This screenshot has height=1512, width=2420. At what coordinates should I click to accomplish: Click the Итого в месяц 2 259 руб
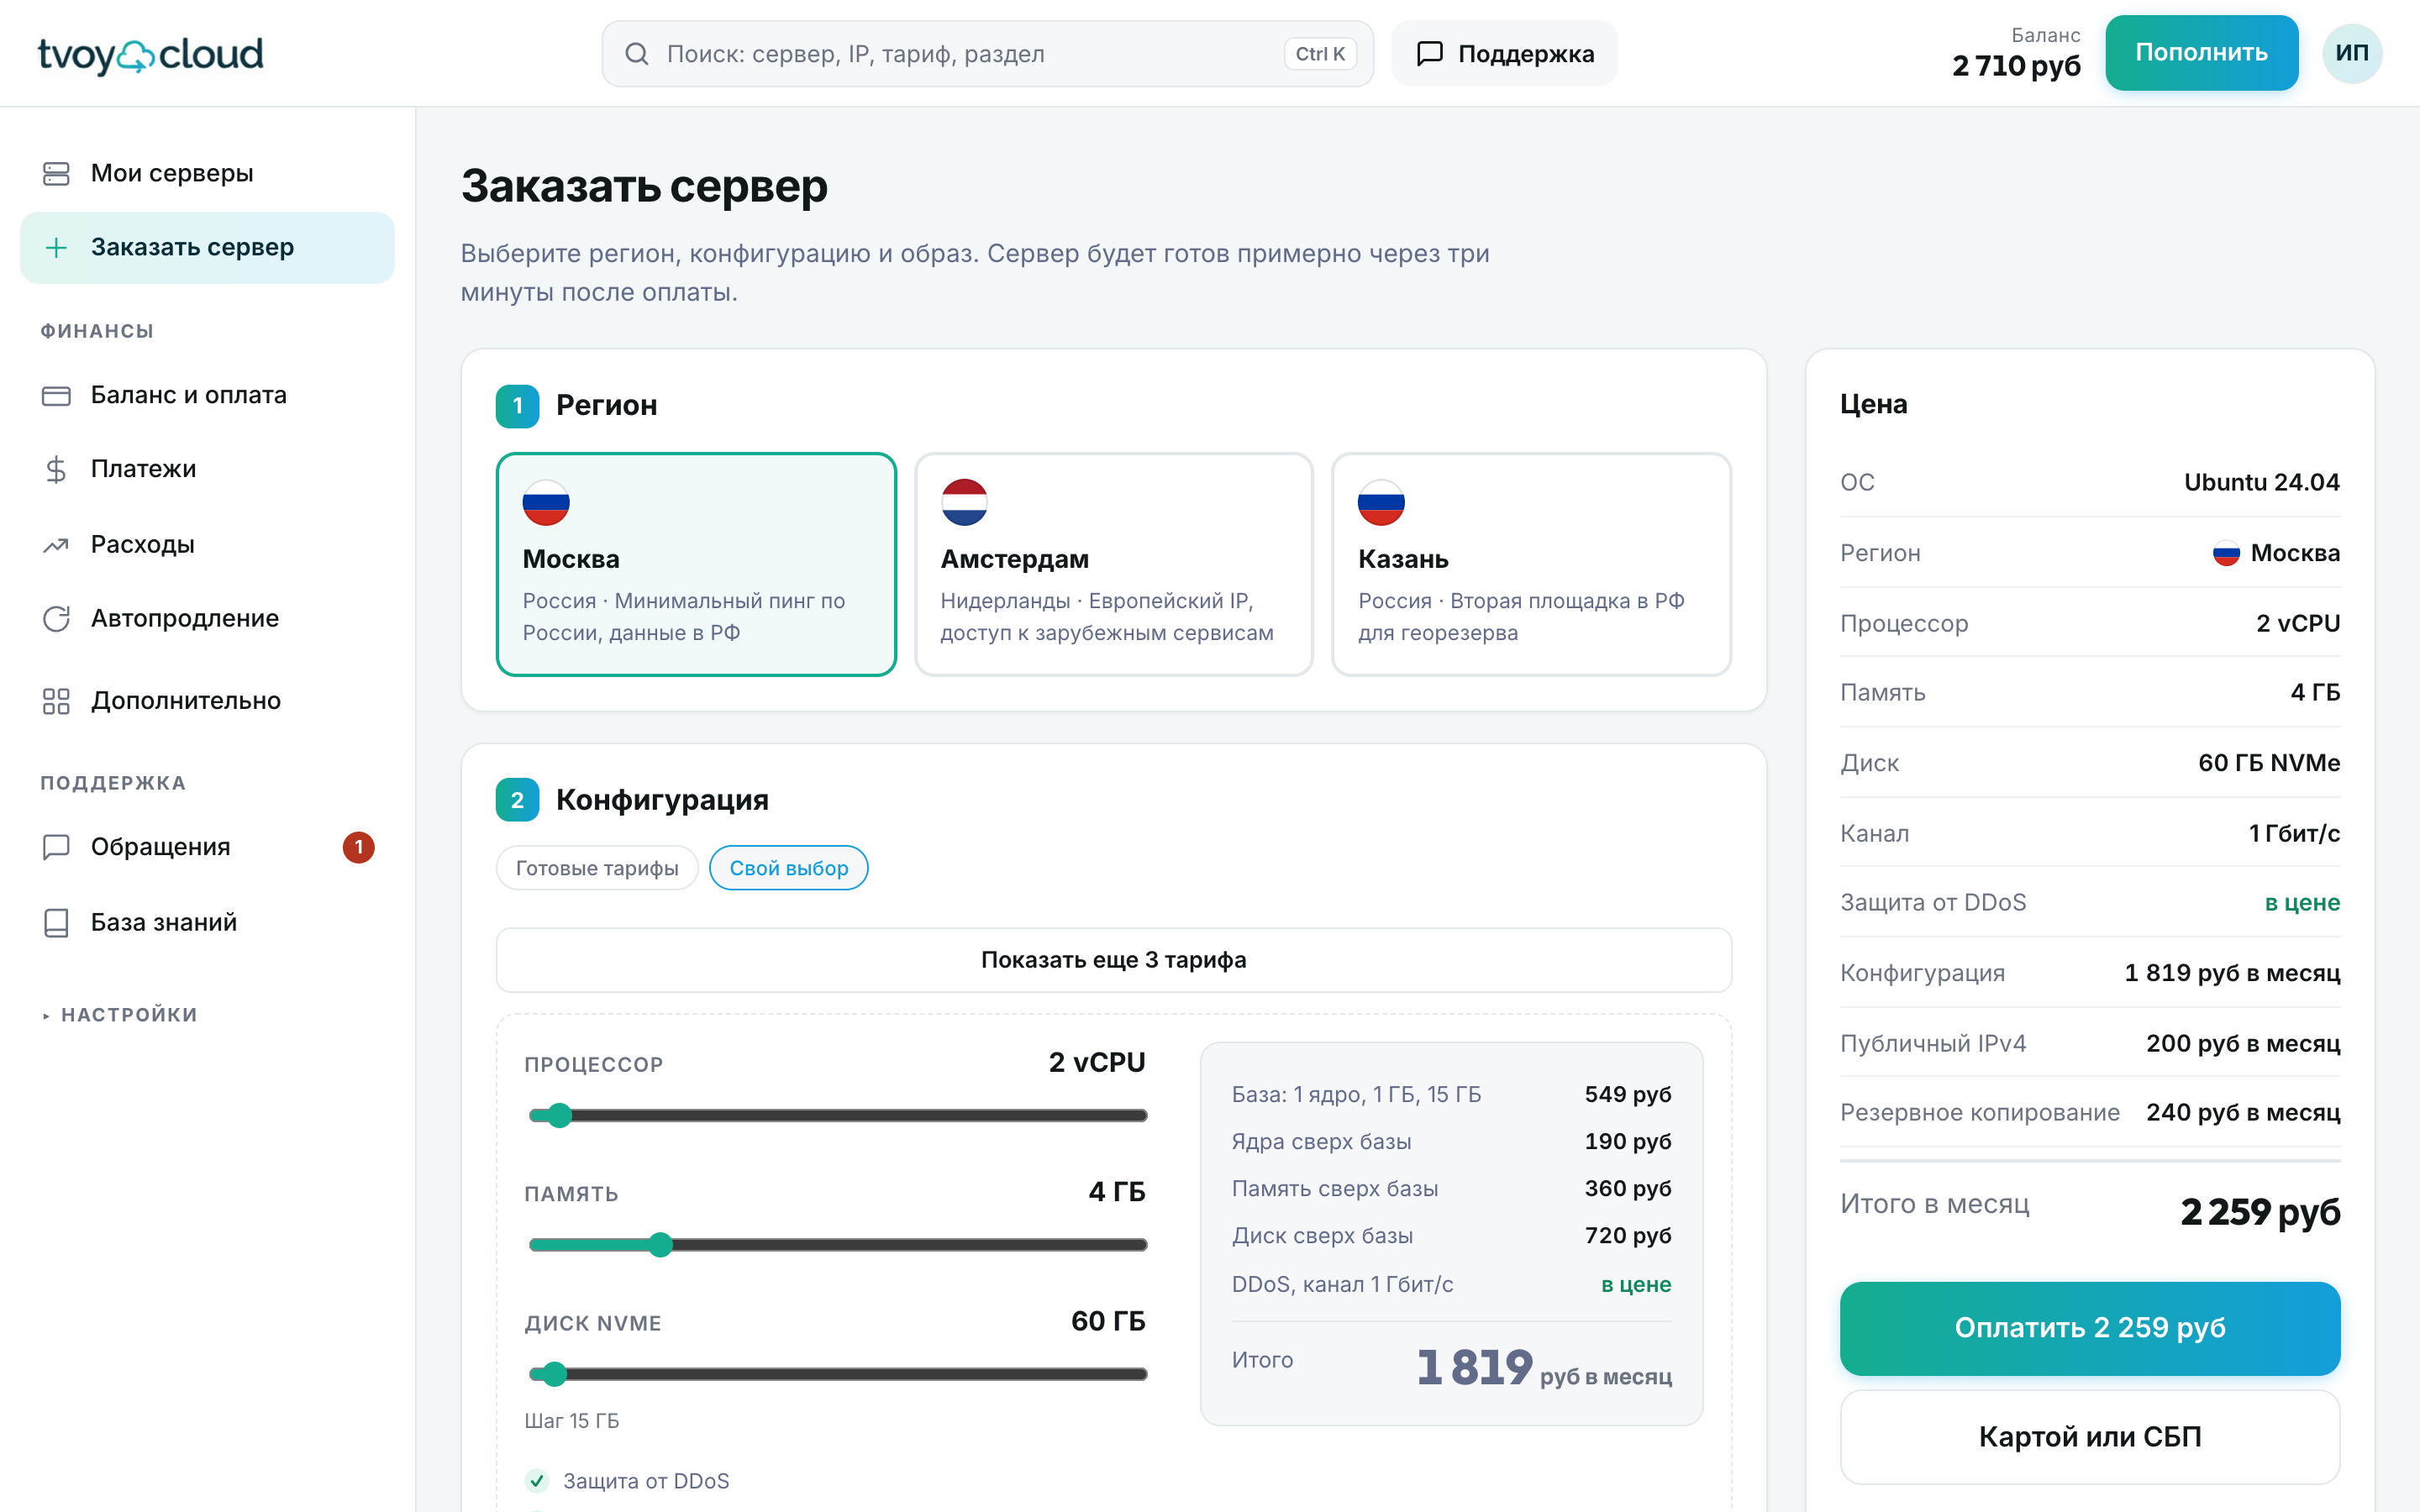tap(2090, 1210)
